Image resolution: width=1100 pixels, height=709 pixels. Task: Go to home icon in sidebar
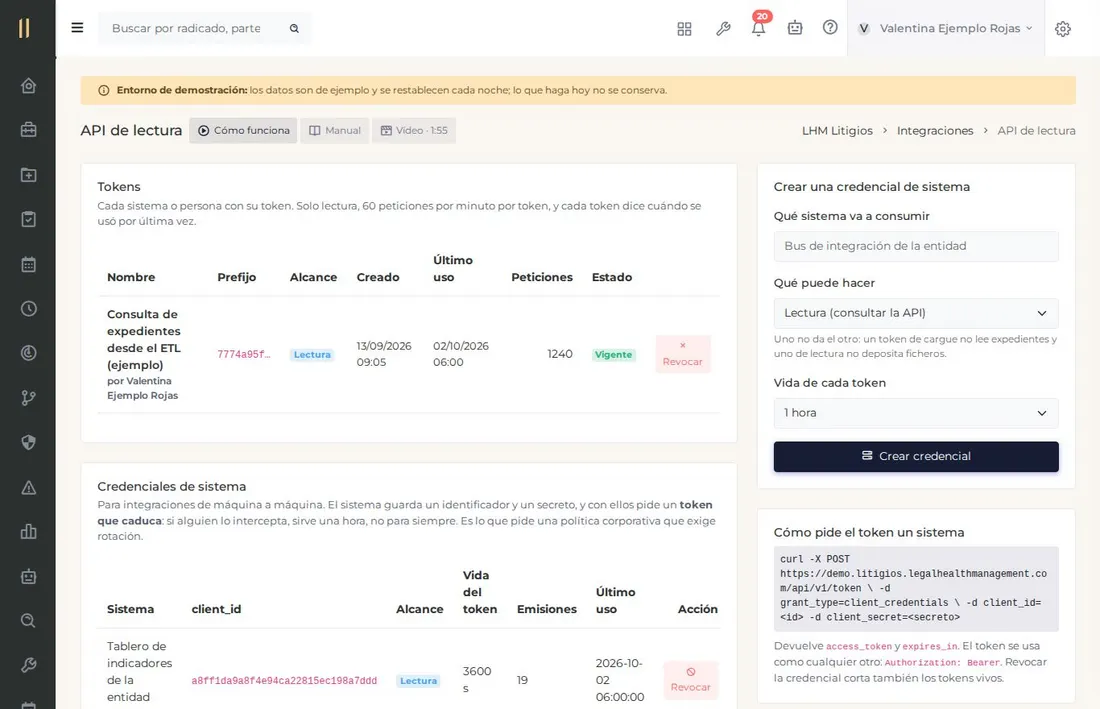tap(28, 86)
